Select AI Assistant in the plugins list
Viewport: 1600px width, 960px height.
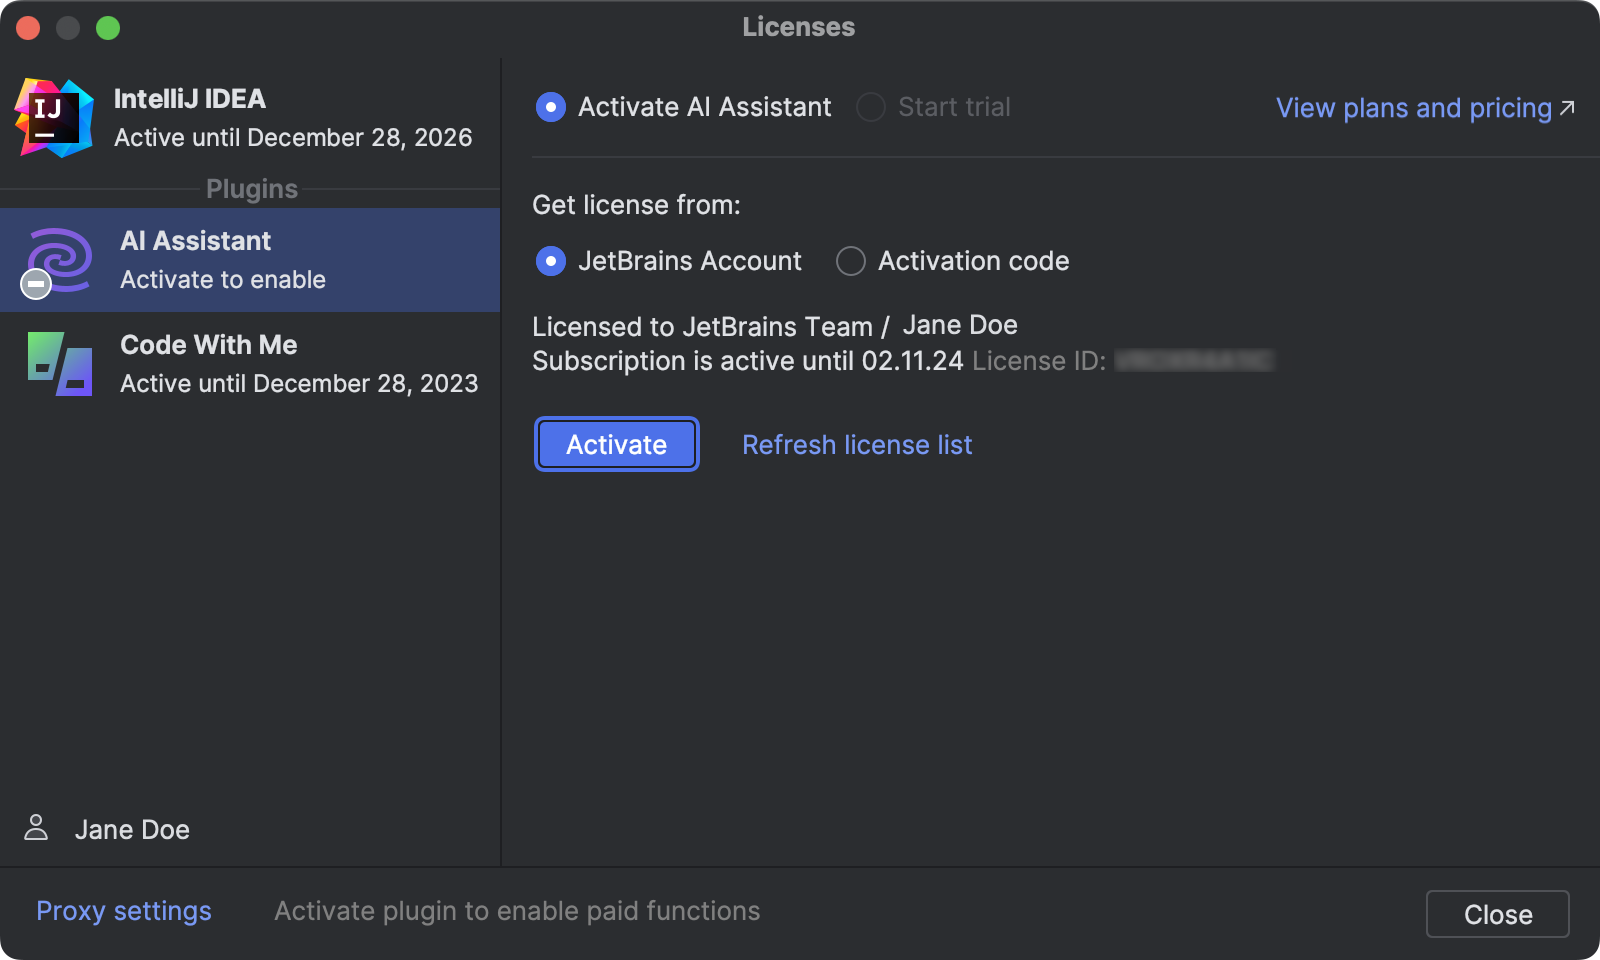250,260
